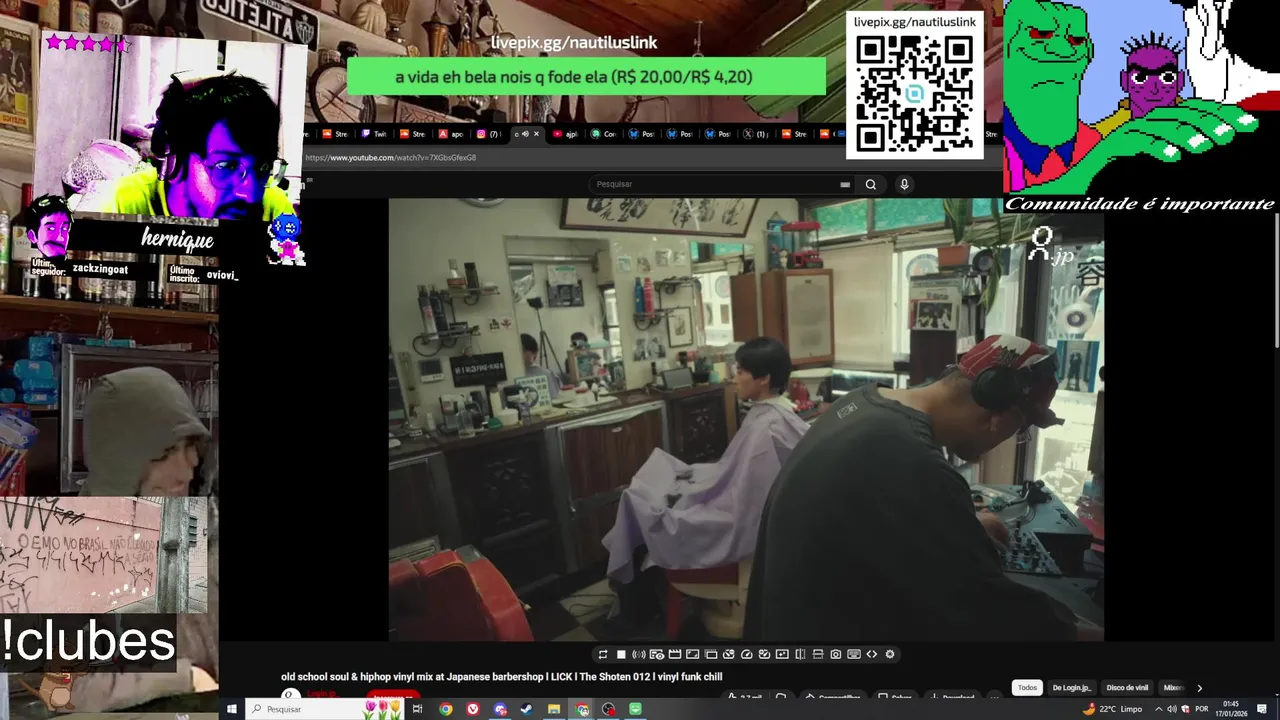Click the youtube.com address bar URL
The image size is (1280, 720).
[390, 158]
